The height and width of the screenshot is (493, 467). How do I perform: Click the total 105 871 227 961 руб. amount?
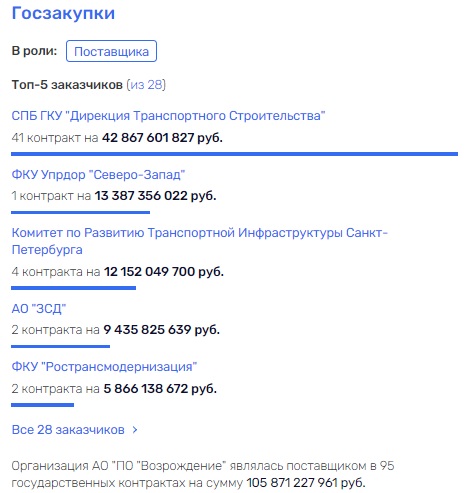(306, 482)
